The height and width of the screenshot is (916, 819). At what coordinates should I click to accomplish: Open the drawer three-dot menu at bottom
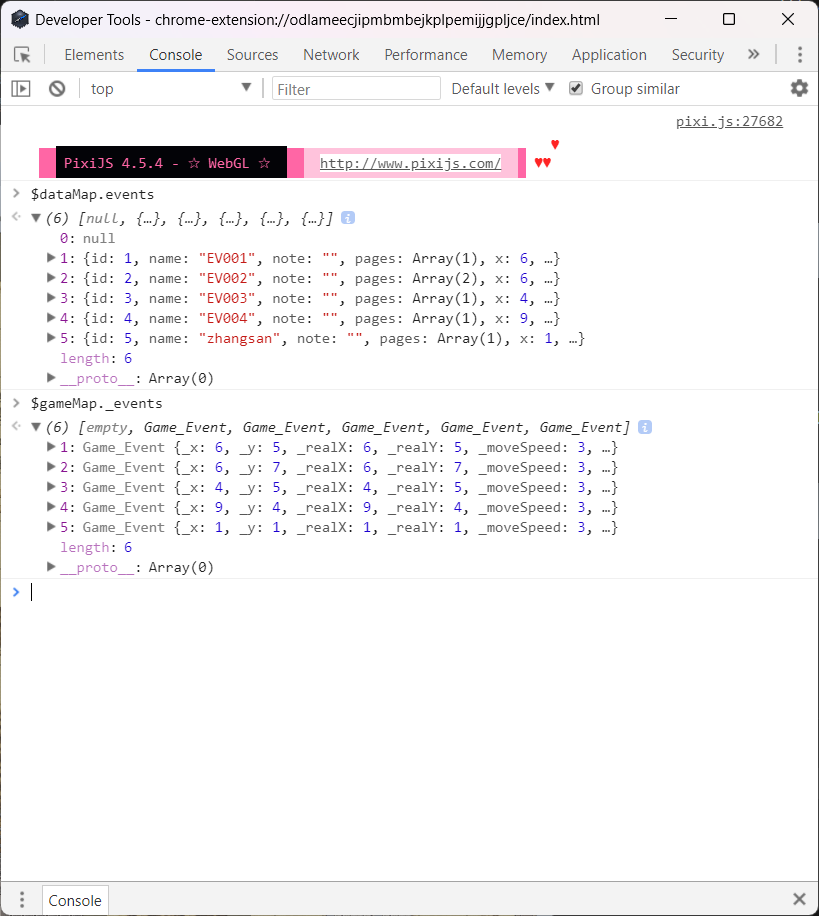point(22,898)
